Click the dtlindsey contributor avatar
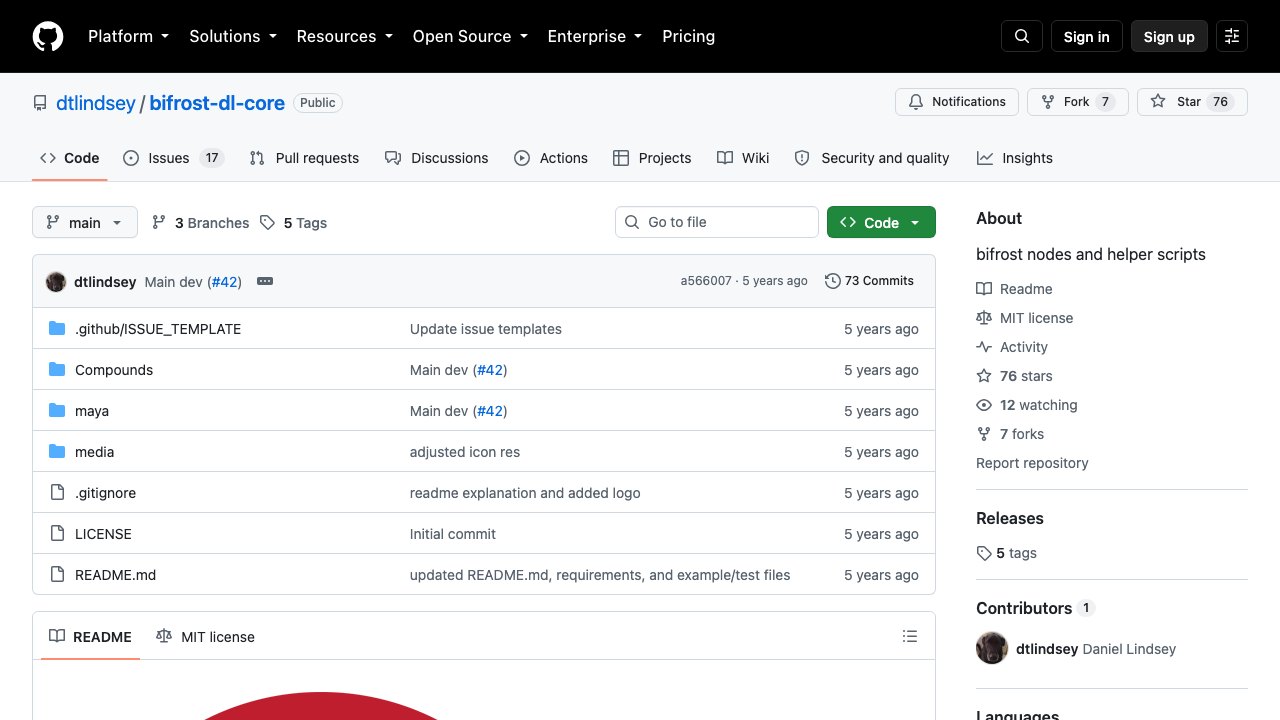This screenshot has width=1280, height=720. [992, 648]
